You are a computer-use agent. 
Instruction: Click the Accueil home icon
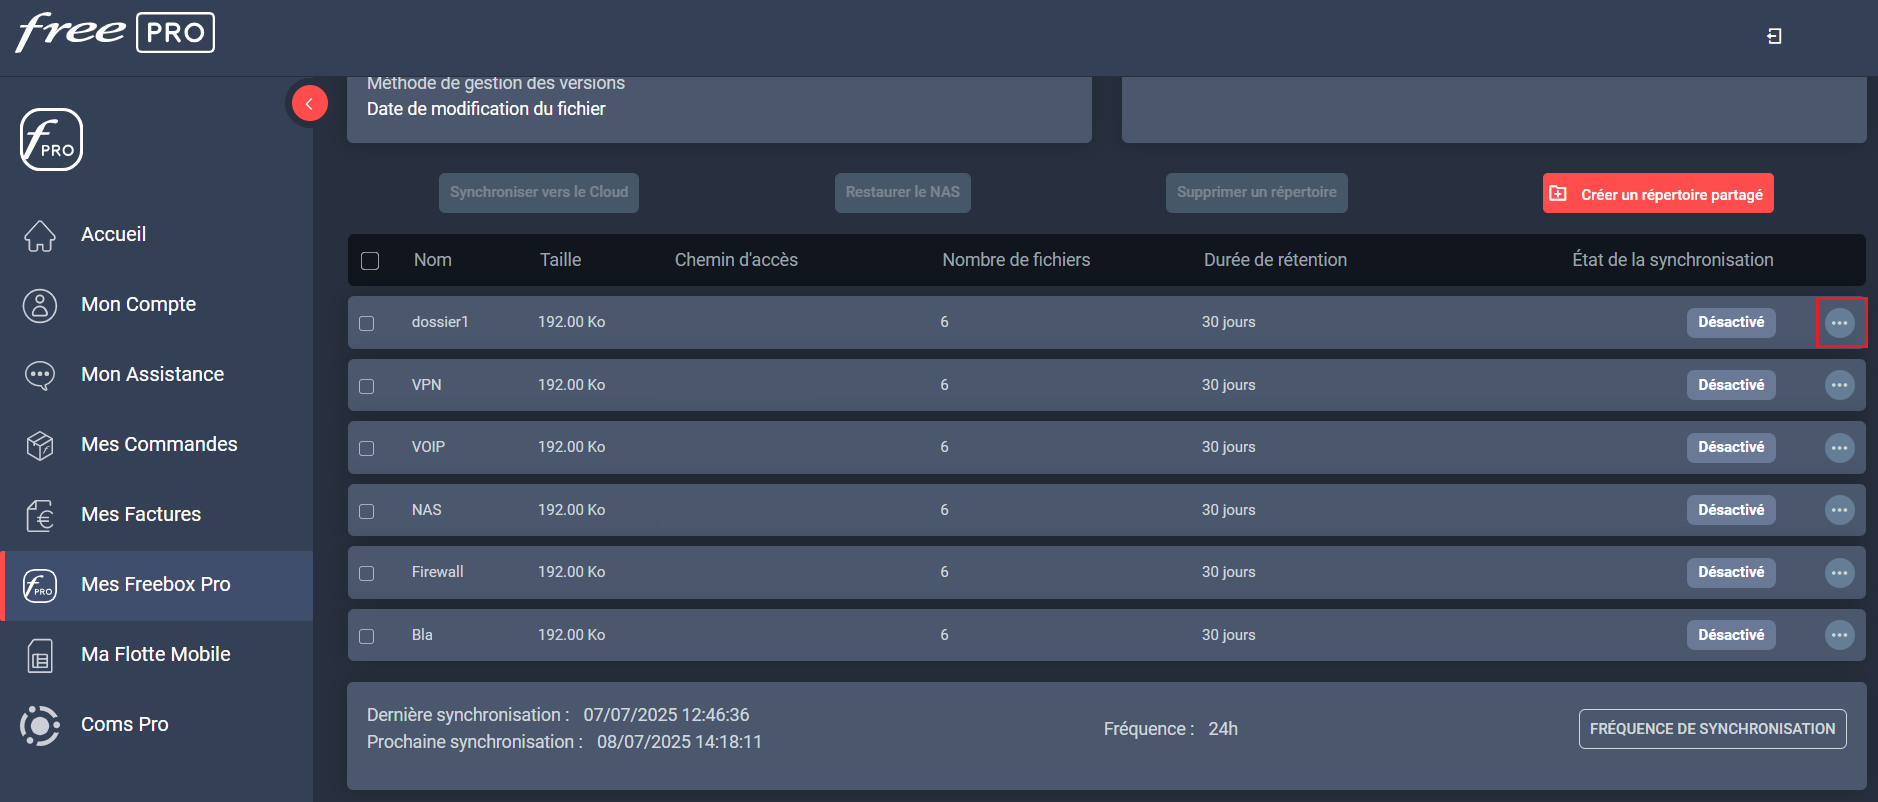point(40,235)
